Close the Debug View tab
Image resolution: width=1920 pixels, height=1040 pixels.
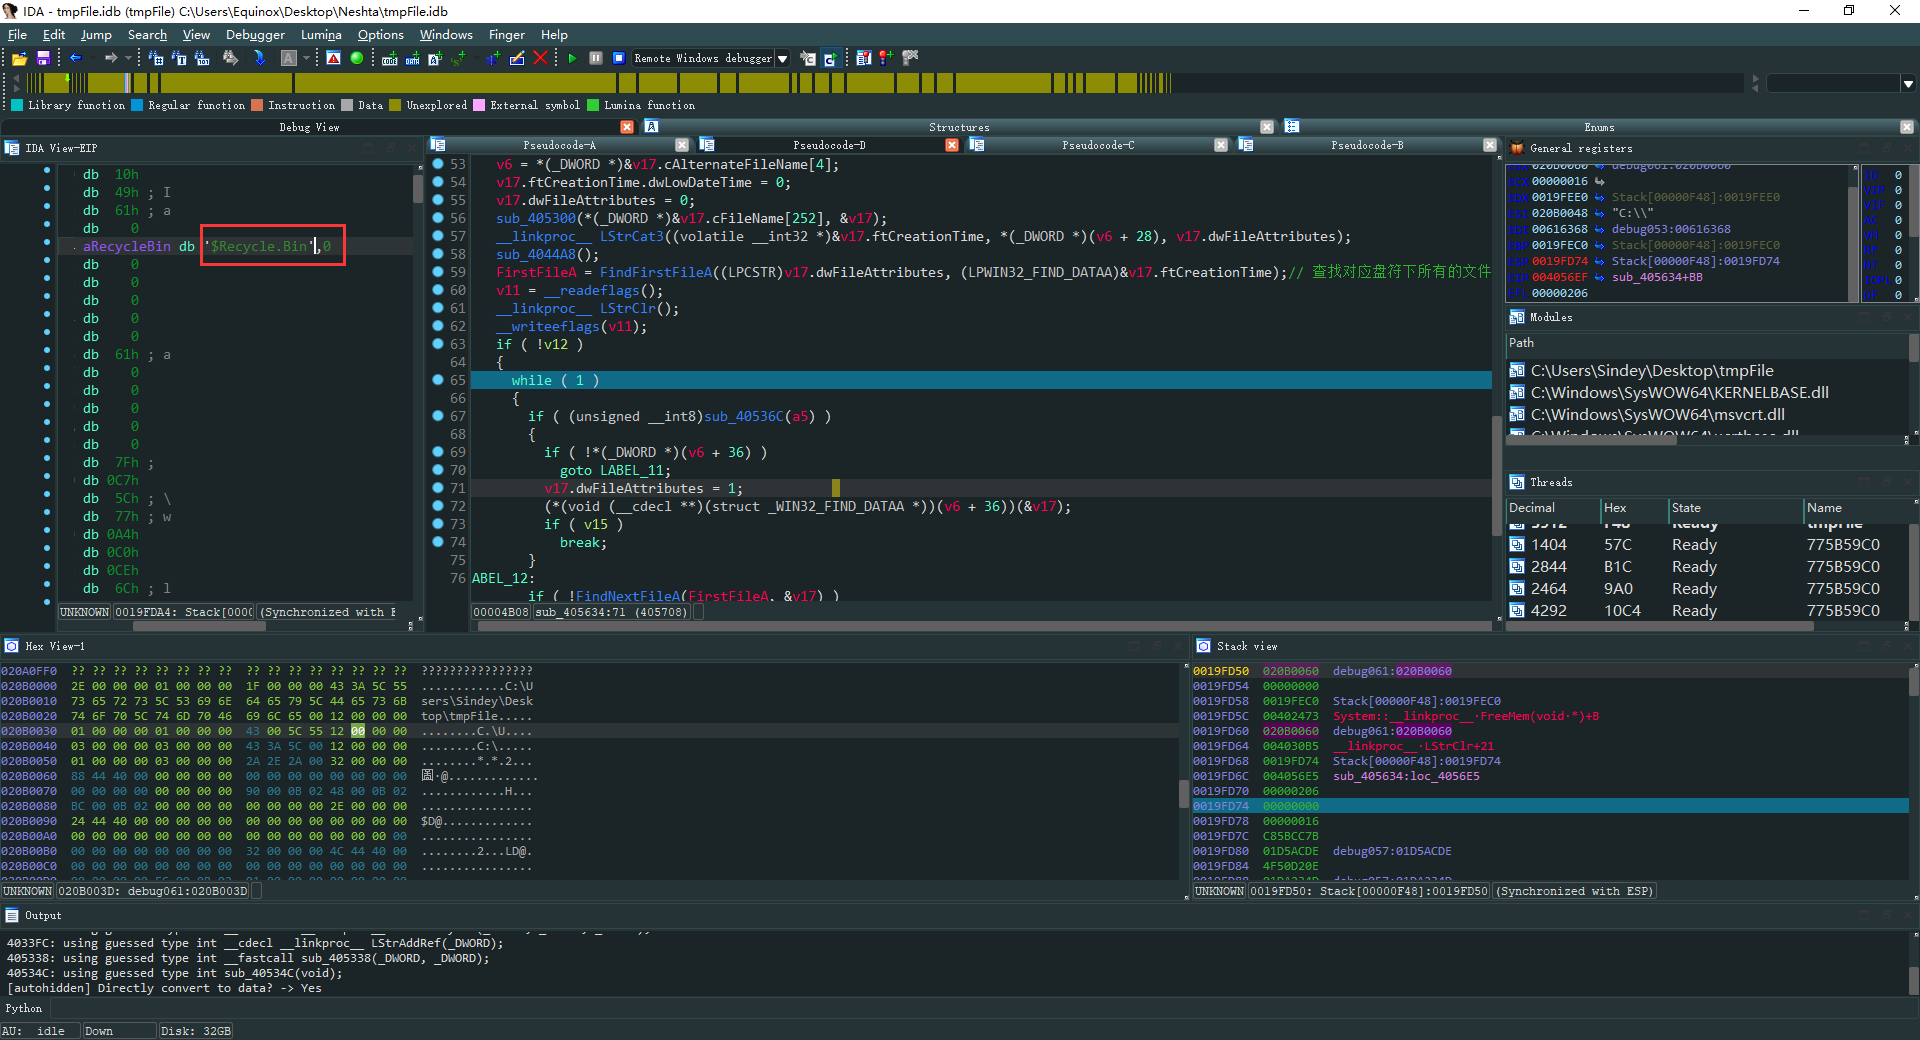[627, 127]
